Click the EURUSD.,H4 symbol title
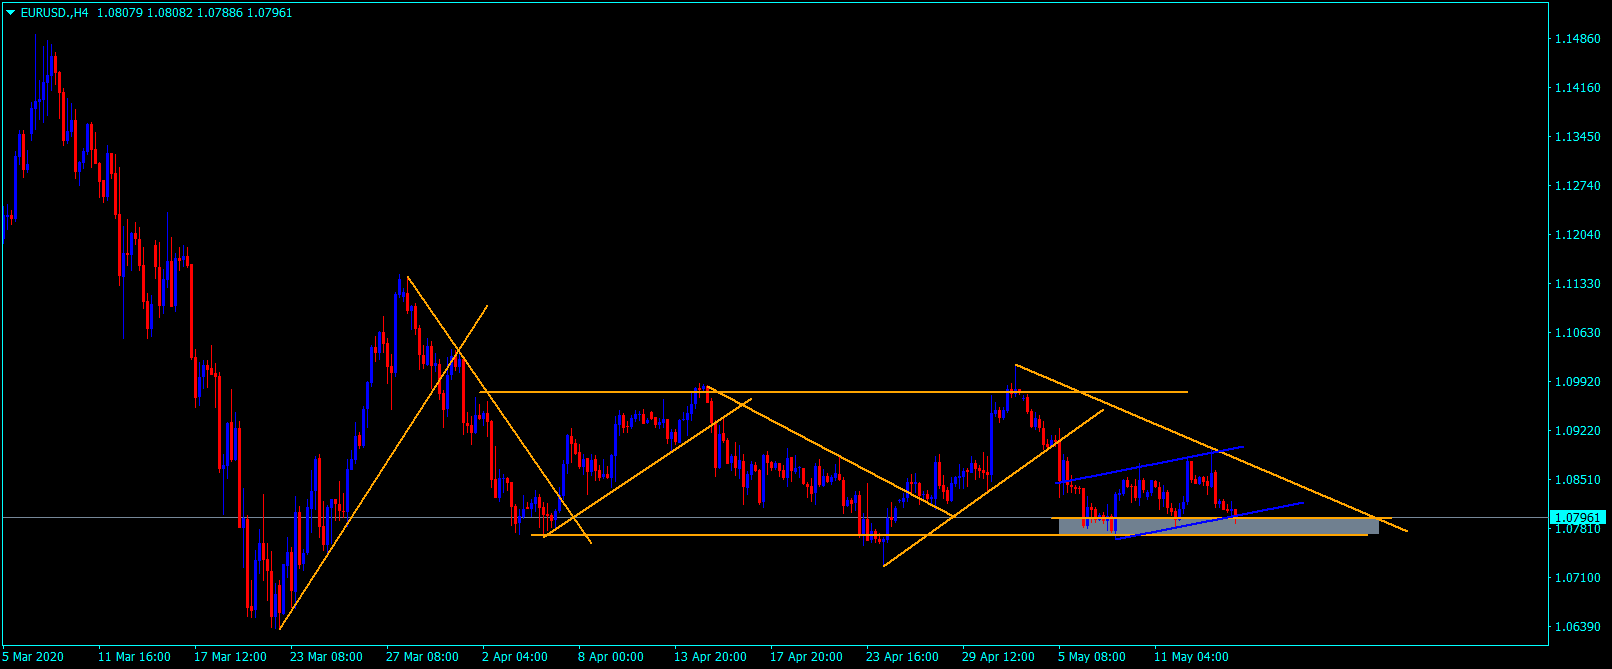Image resolution: width=1612 pixels, height=669 pixels. [x=54, y=13]
